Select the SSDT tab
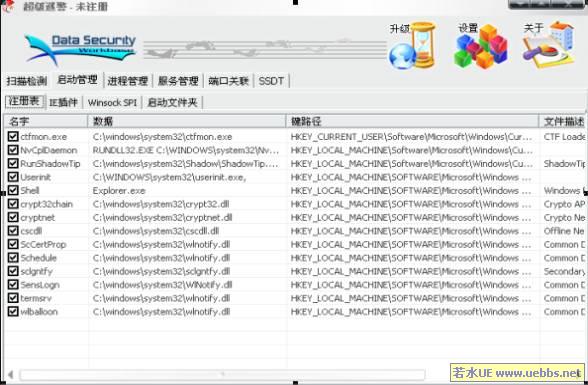The height and width of the screenshot is (385, 588). (271, 81)
